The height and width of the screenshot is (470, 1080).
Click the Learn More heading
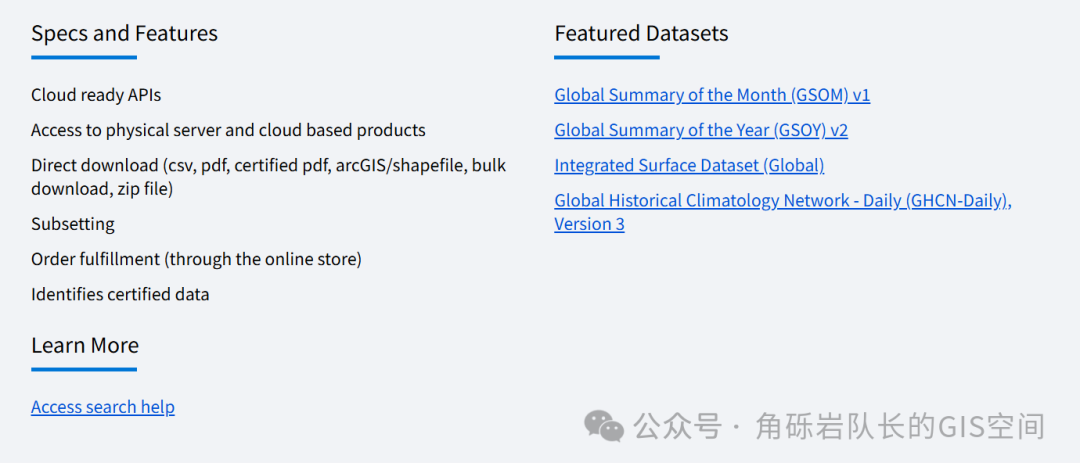85,345
